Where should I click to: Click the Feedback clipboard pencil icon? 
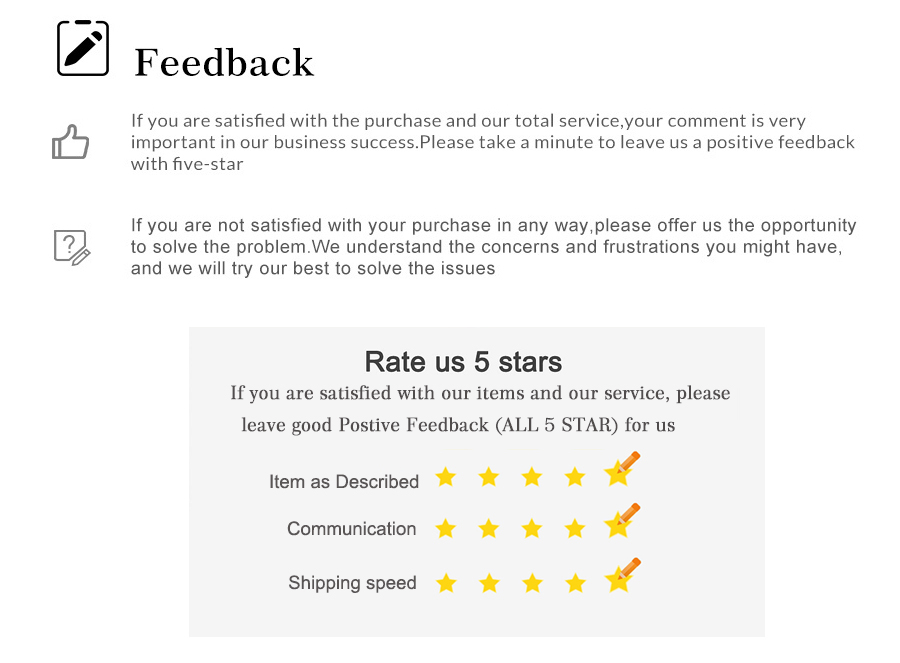coord(83,48)
